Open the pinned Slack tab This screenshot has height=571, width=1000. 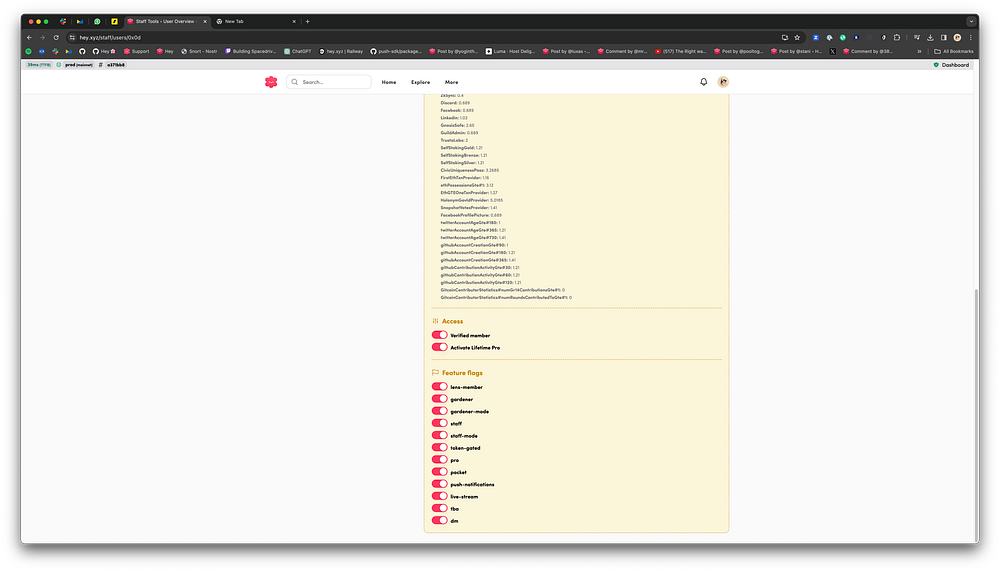pos(62,21)
